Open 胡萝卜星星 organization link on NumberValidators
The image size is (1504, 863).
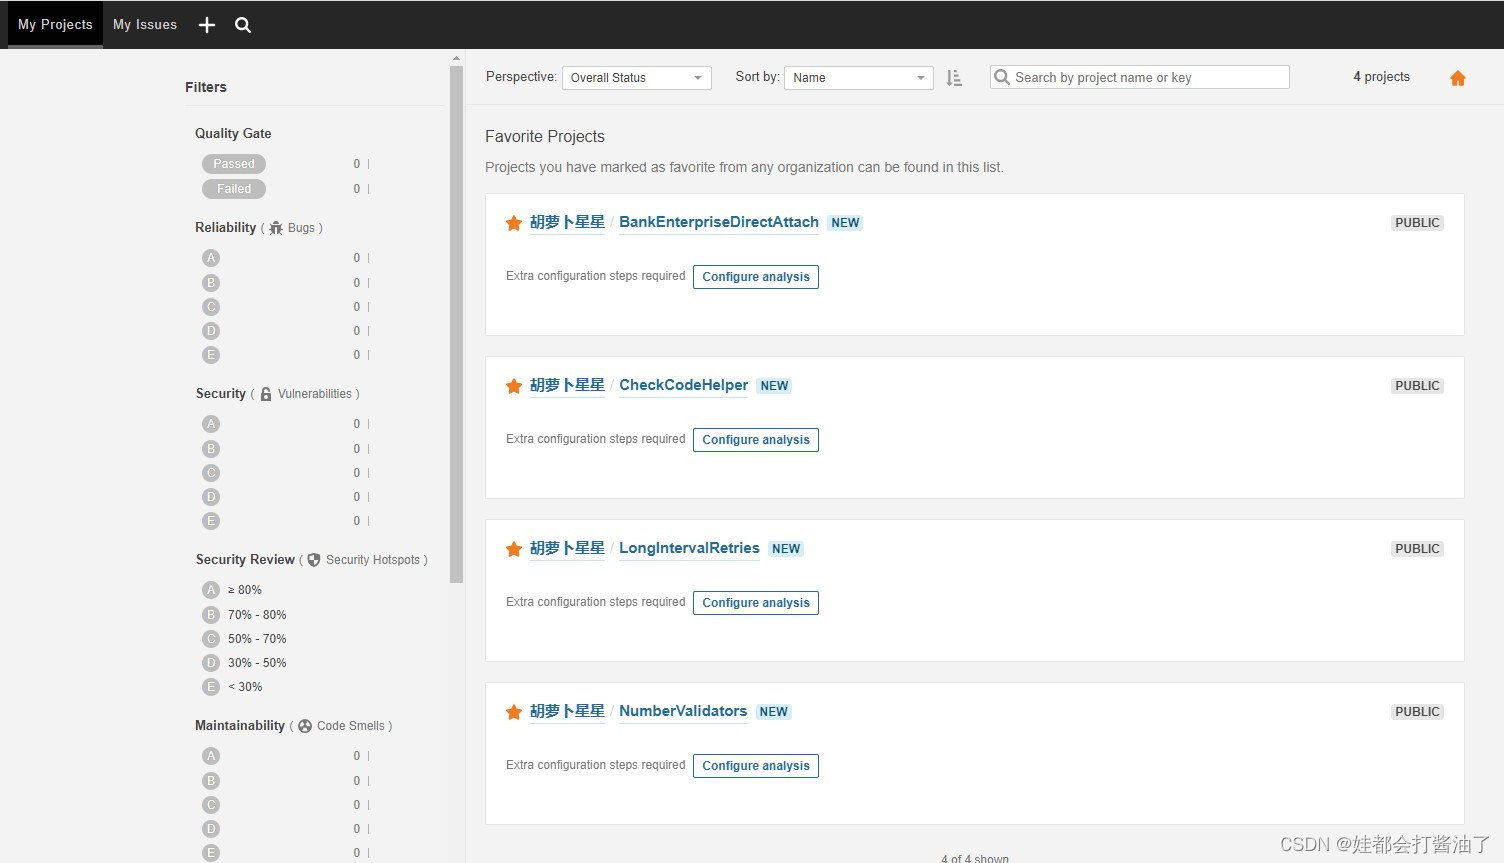[x=567, y=711]
